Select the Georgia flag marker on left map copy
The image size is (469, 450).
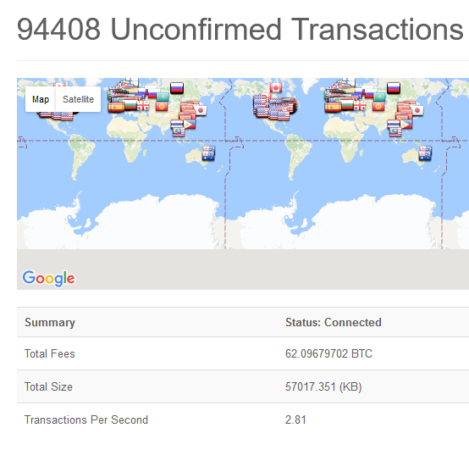pos(143,106)
